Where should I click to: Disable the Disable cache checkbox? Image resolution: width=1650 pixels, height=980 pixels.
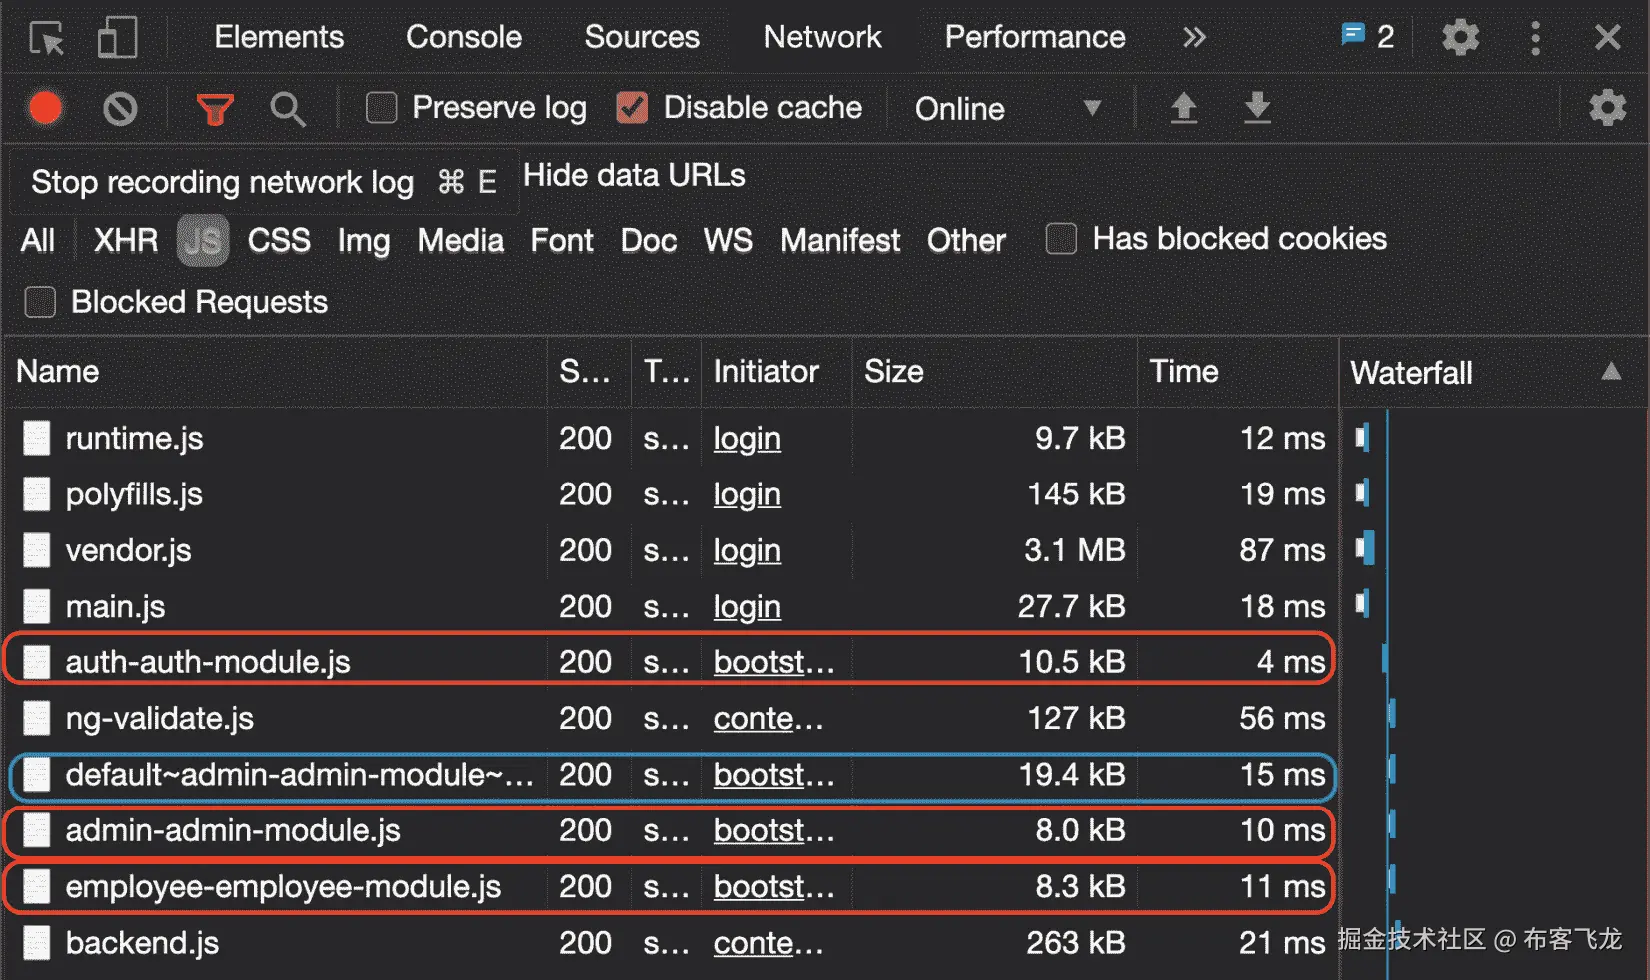[632, 108]
